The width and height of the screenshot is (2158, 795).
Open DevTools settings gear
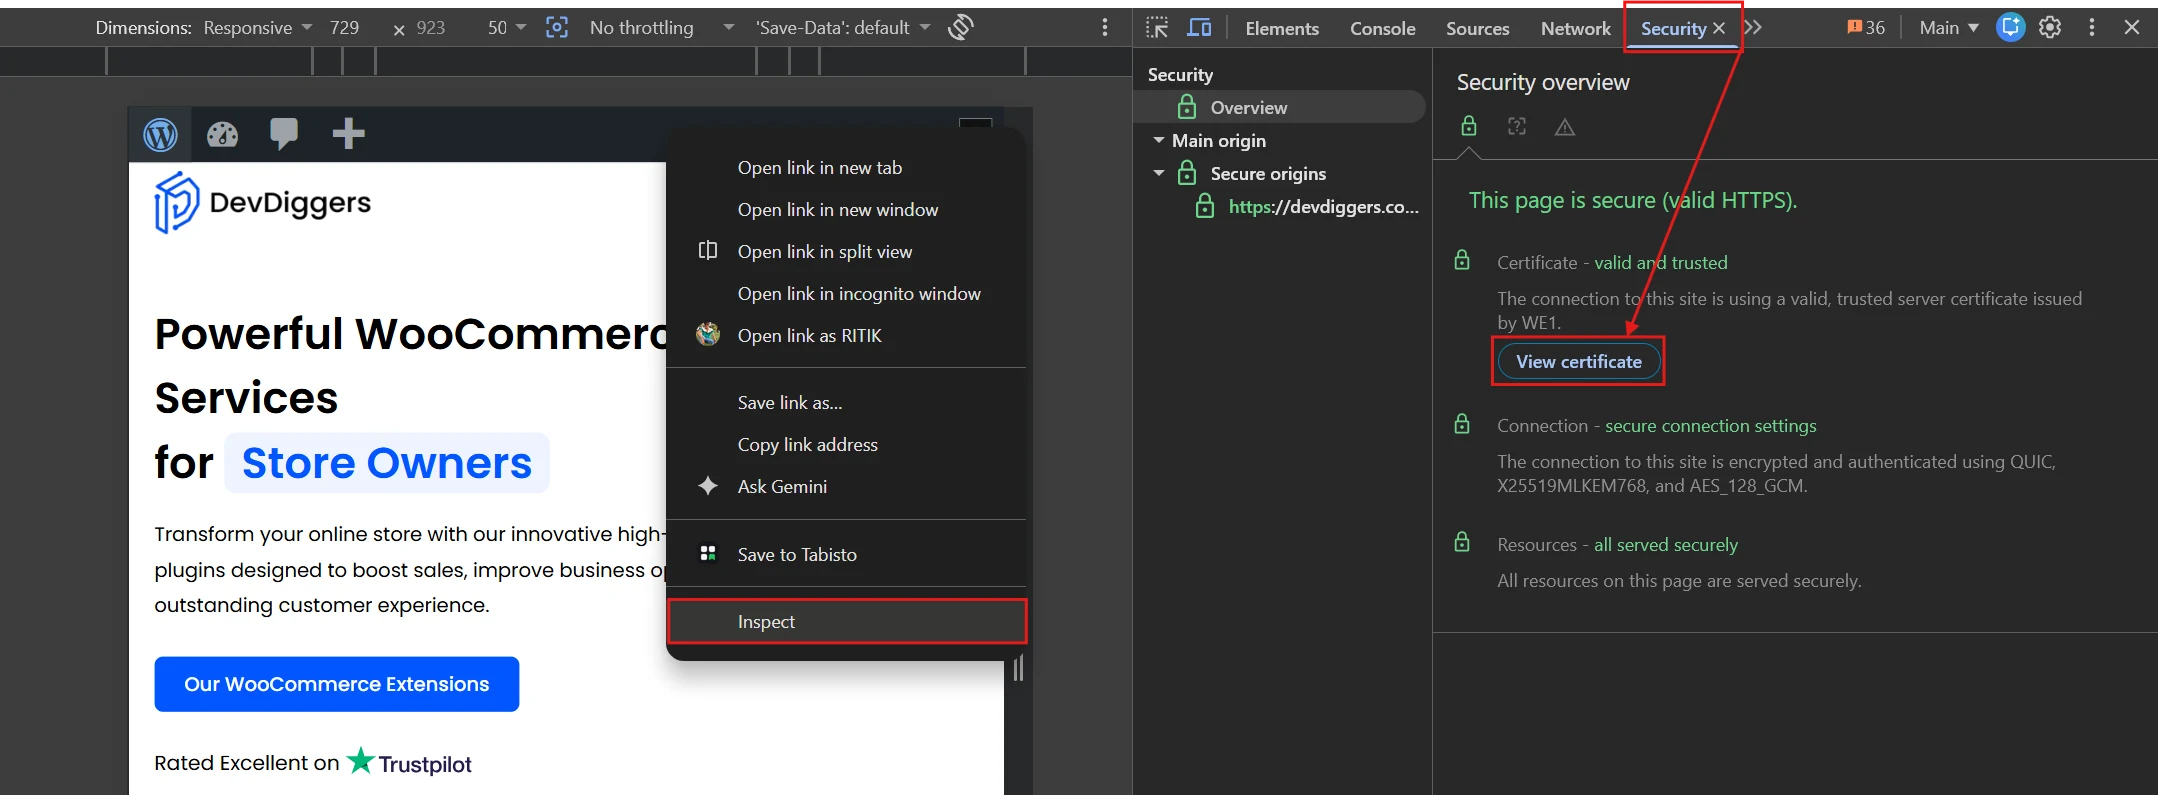pos(2050,27)
